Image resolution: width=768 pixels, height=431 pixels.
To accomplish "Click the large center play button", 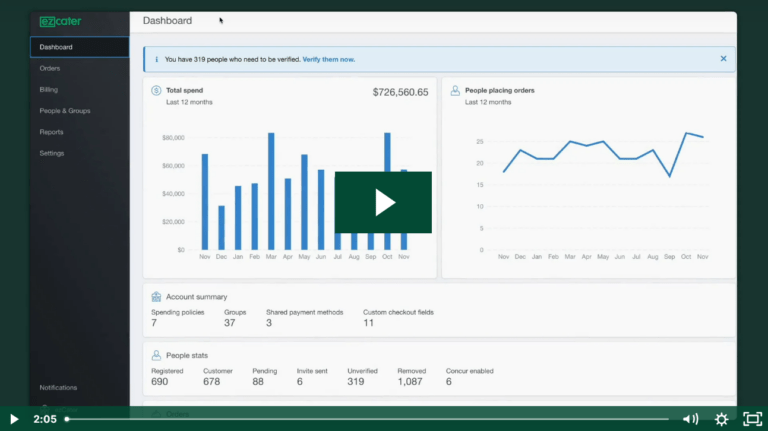I will (x=383, y=202).
